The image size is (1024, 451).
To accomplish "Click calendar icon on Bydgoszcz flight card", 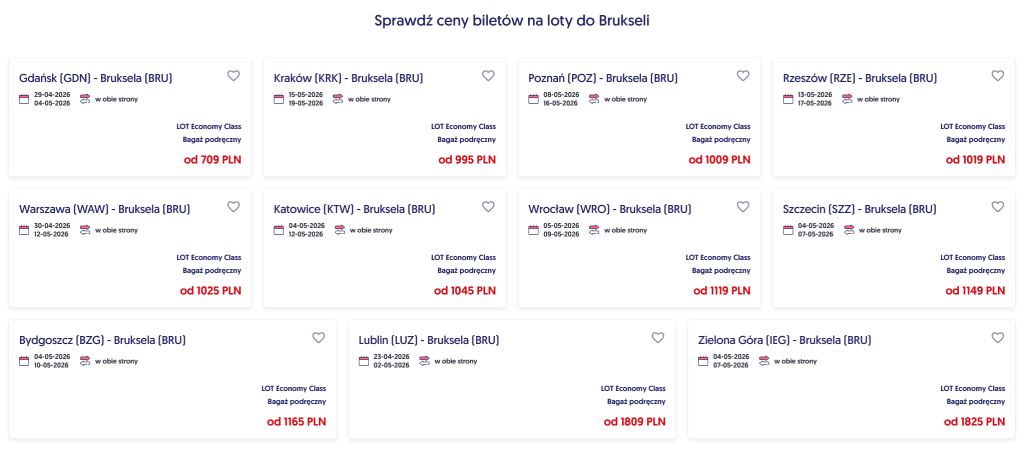I will point(24,361).
